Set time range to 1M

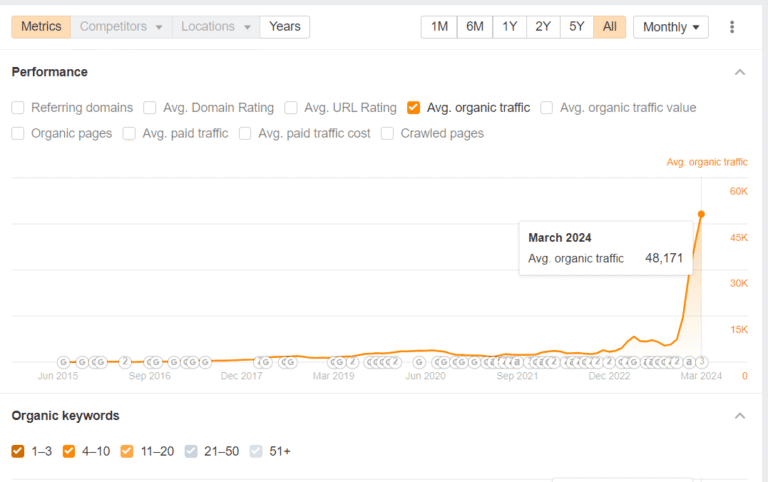coord(439,27)
